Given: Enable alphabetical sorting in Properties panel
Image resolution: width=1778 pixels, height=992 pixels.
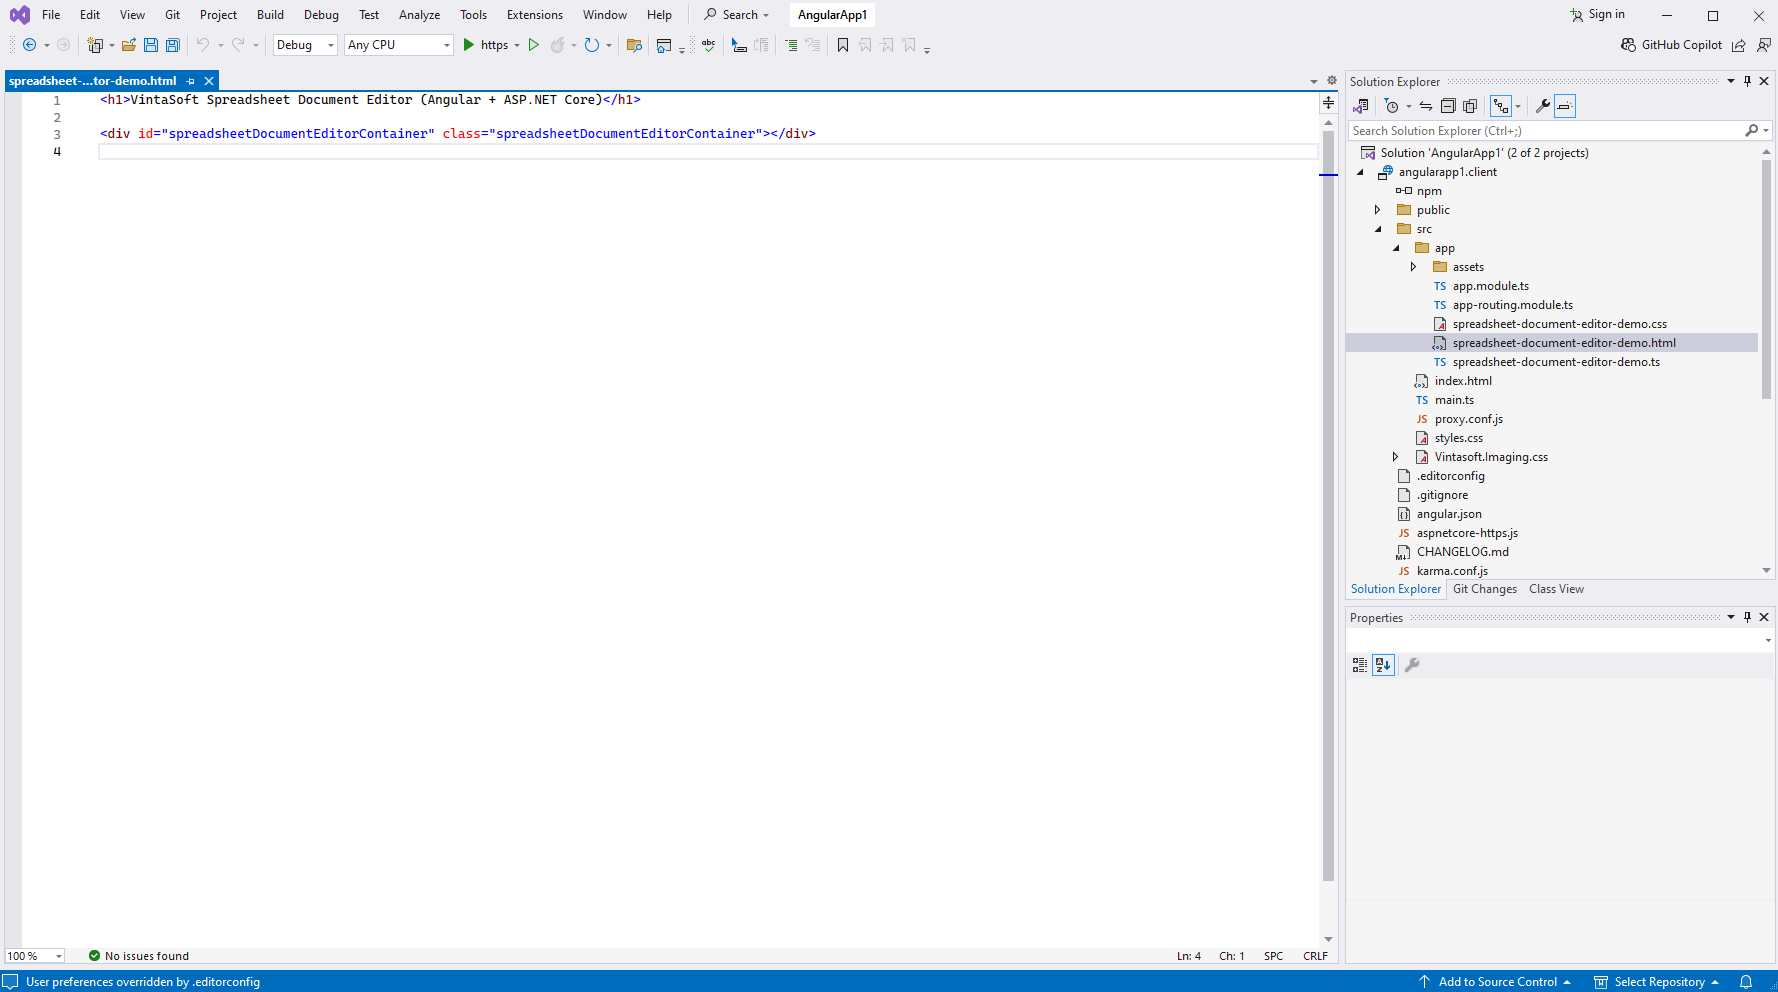Looking at the screenshot, I should pos(1383,665).
